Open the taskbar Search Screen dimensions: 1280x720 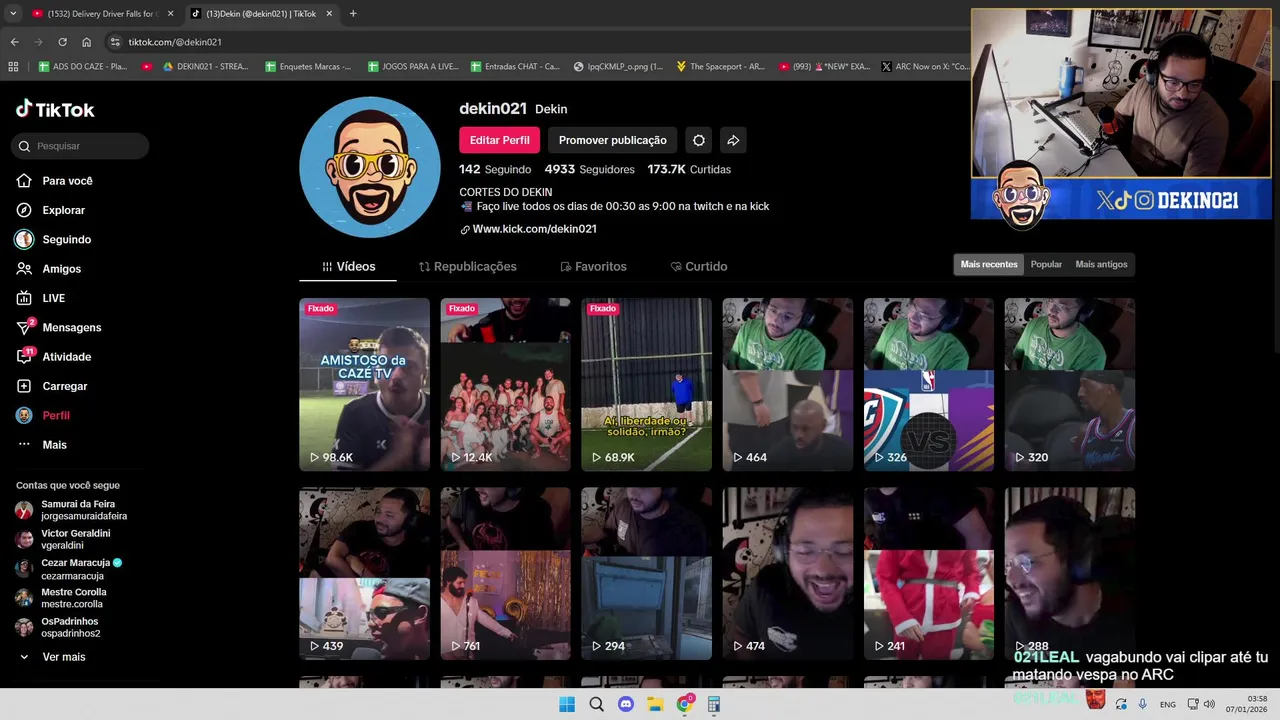click(x=596, y=704)
